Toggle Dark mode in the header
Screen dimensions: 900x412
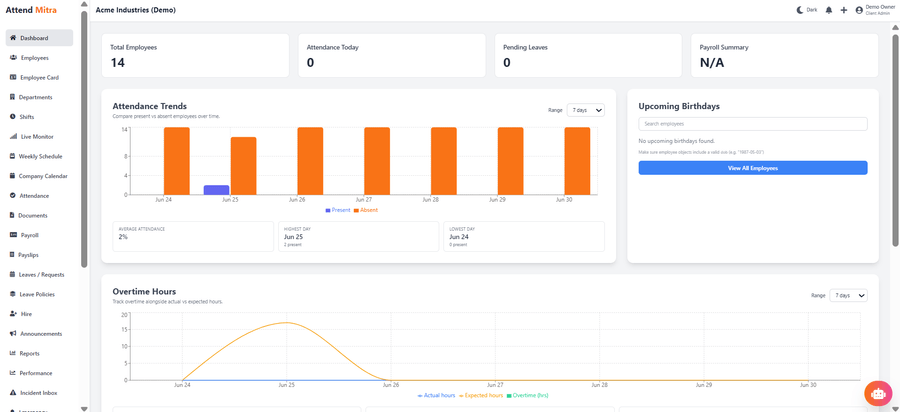(x=807, y=10)
